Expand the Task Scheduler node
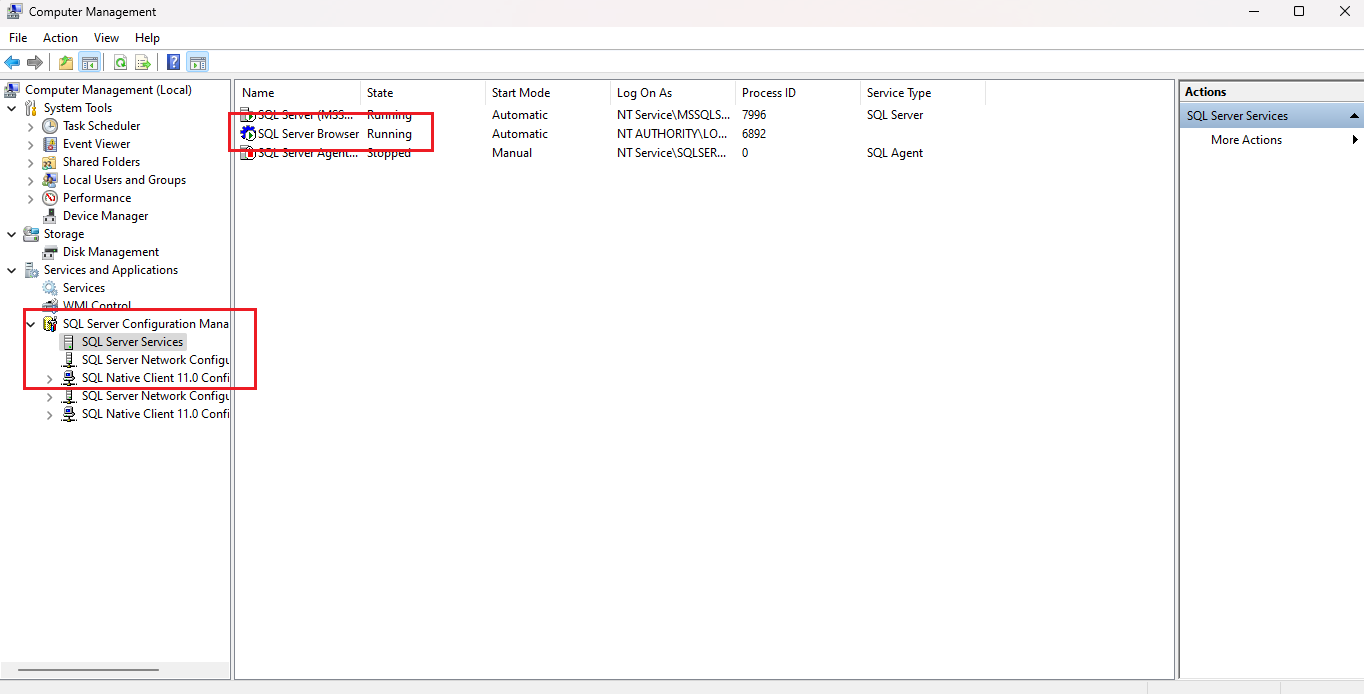Image resolution: width=1364 pixels, height=694 pixels. point(31,126)
